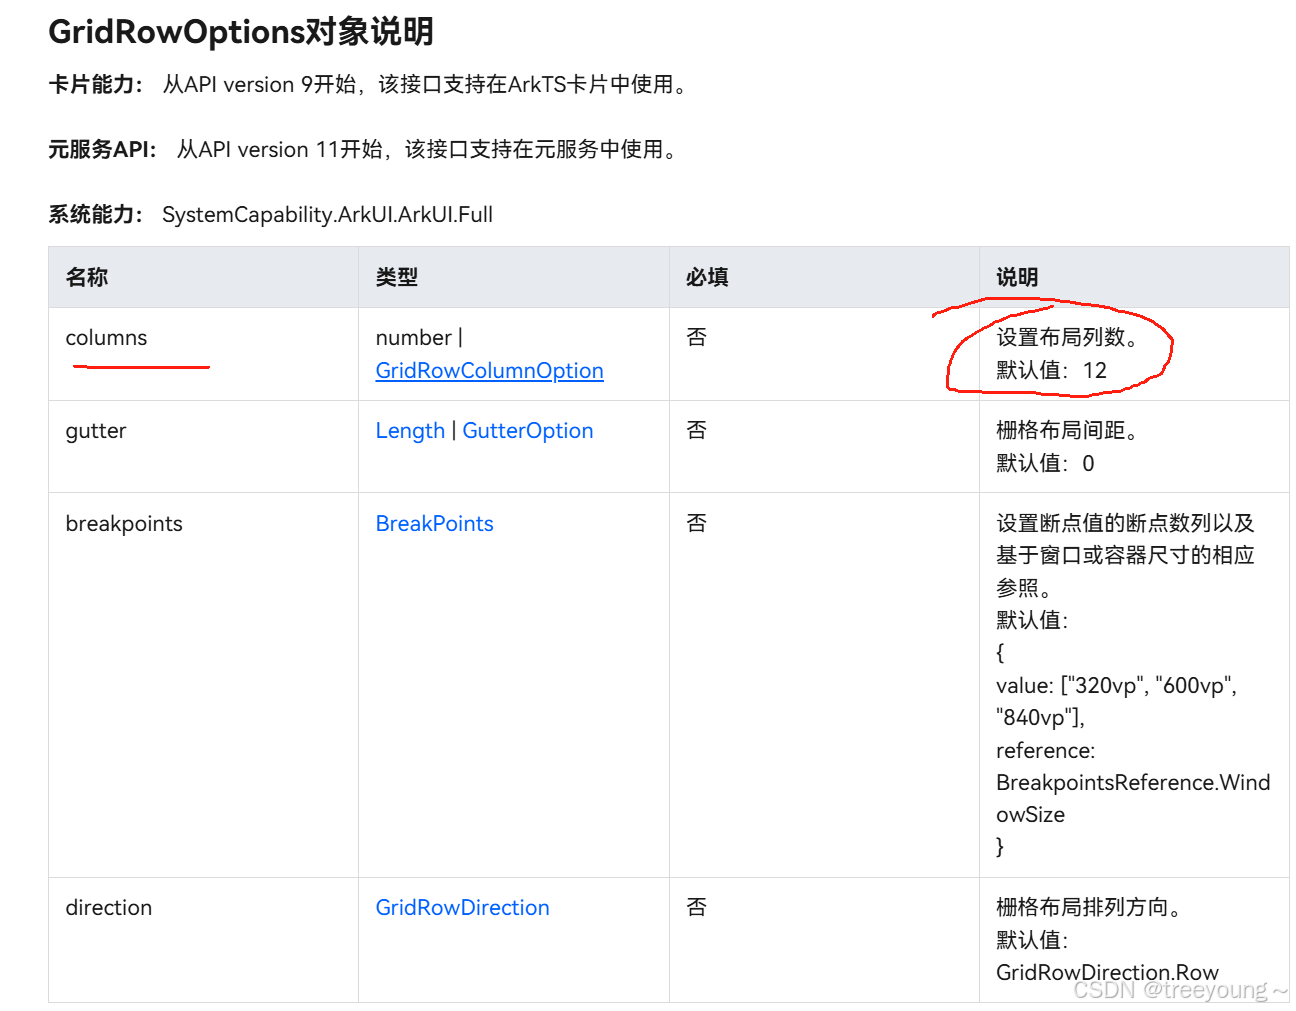
Task: Open the GridRowColumnOption link
Action: [x=489, y=370]
